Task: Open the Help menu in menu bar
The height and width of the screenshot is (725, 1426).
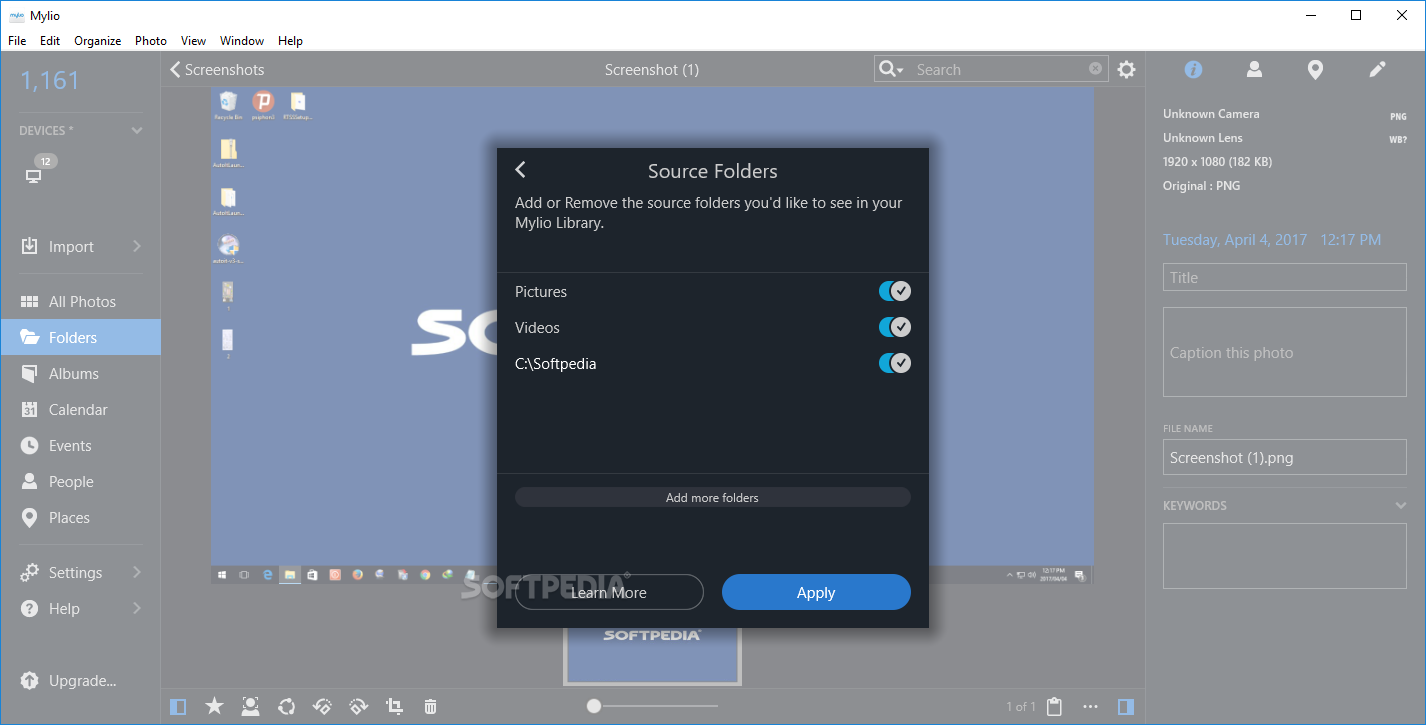Action: point(290,41)
